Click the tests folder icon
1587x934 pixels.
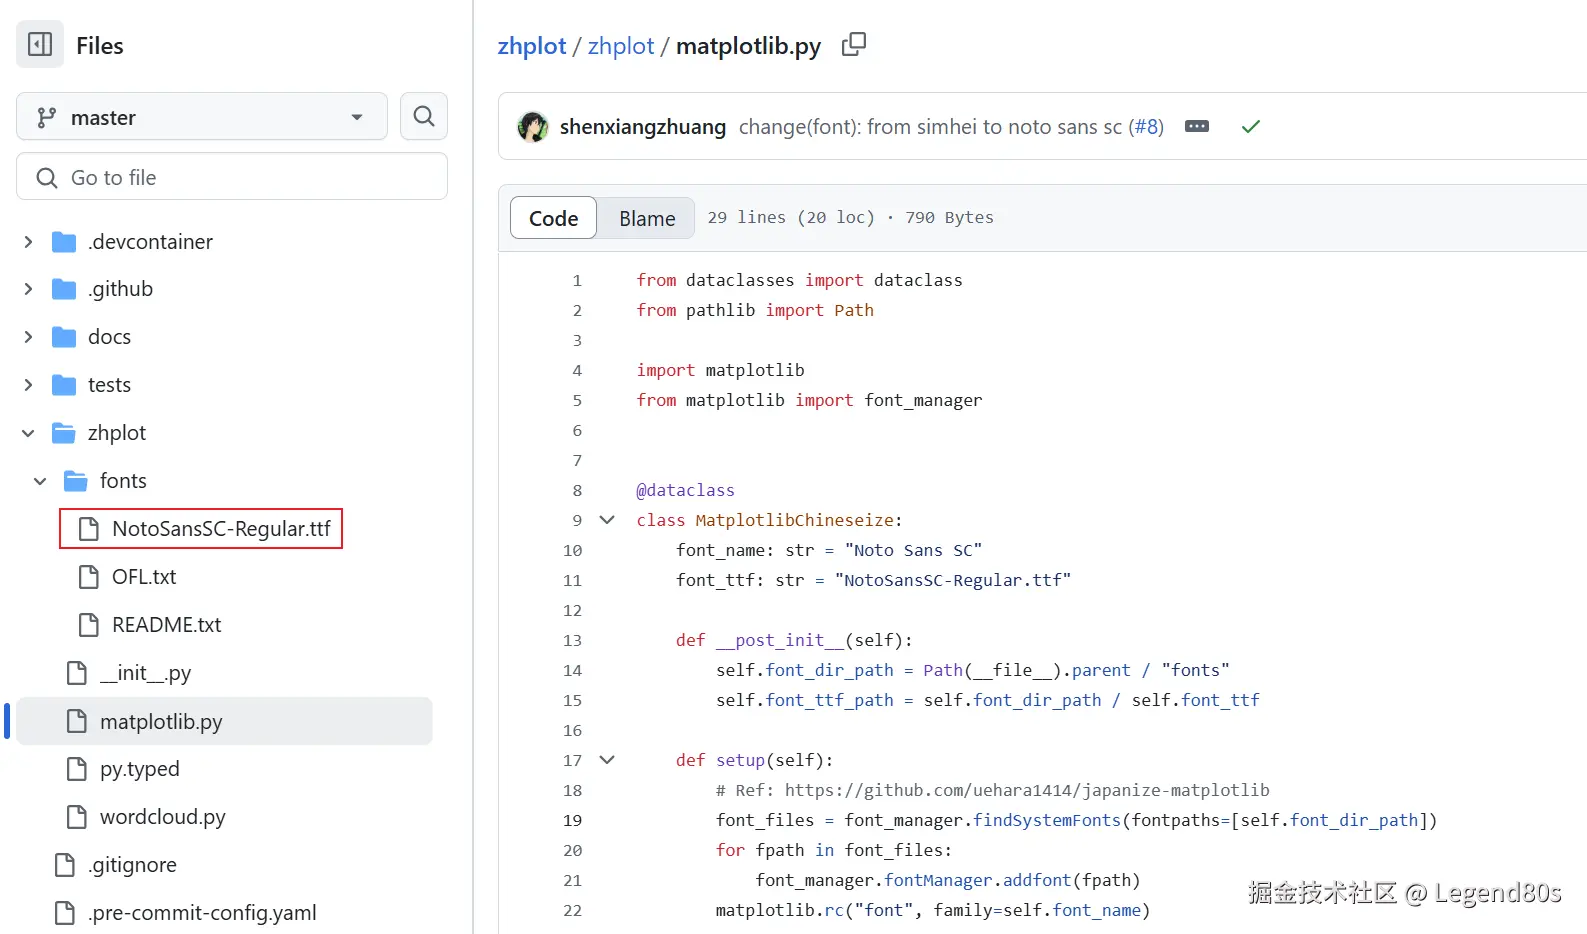click(x=64, y=385)
